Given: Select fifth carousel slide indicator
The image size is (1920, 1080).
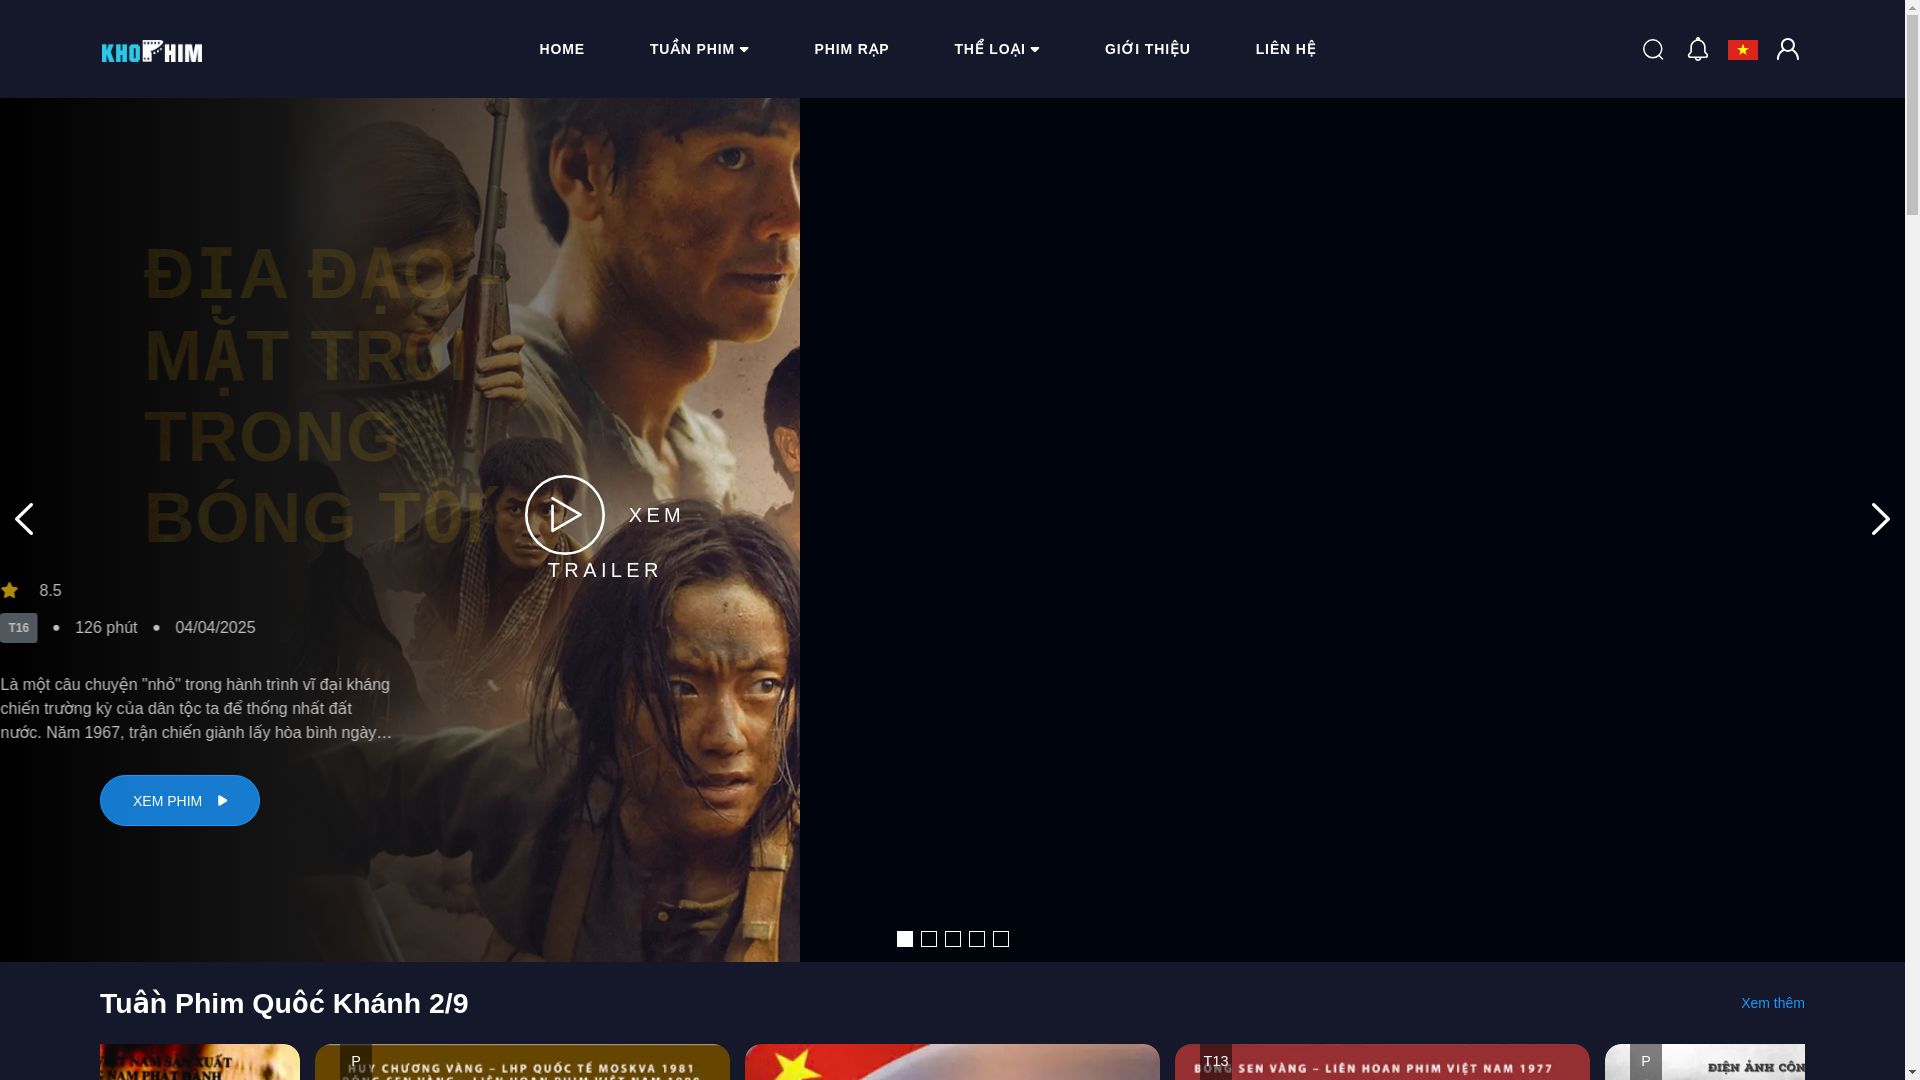Looking at the screenshot, I should 1001,939.
